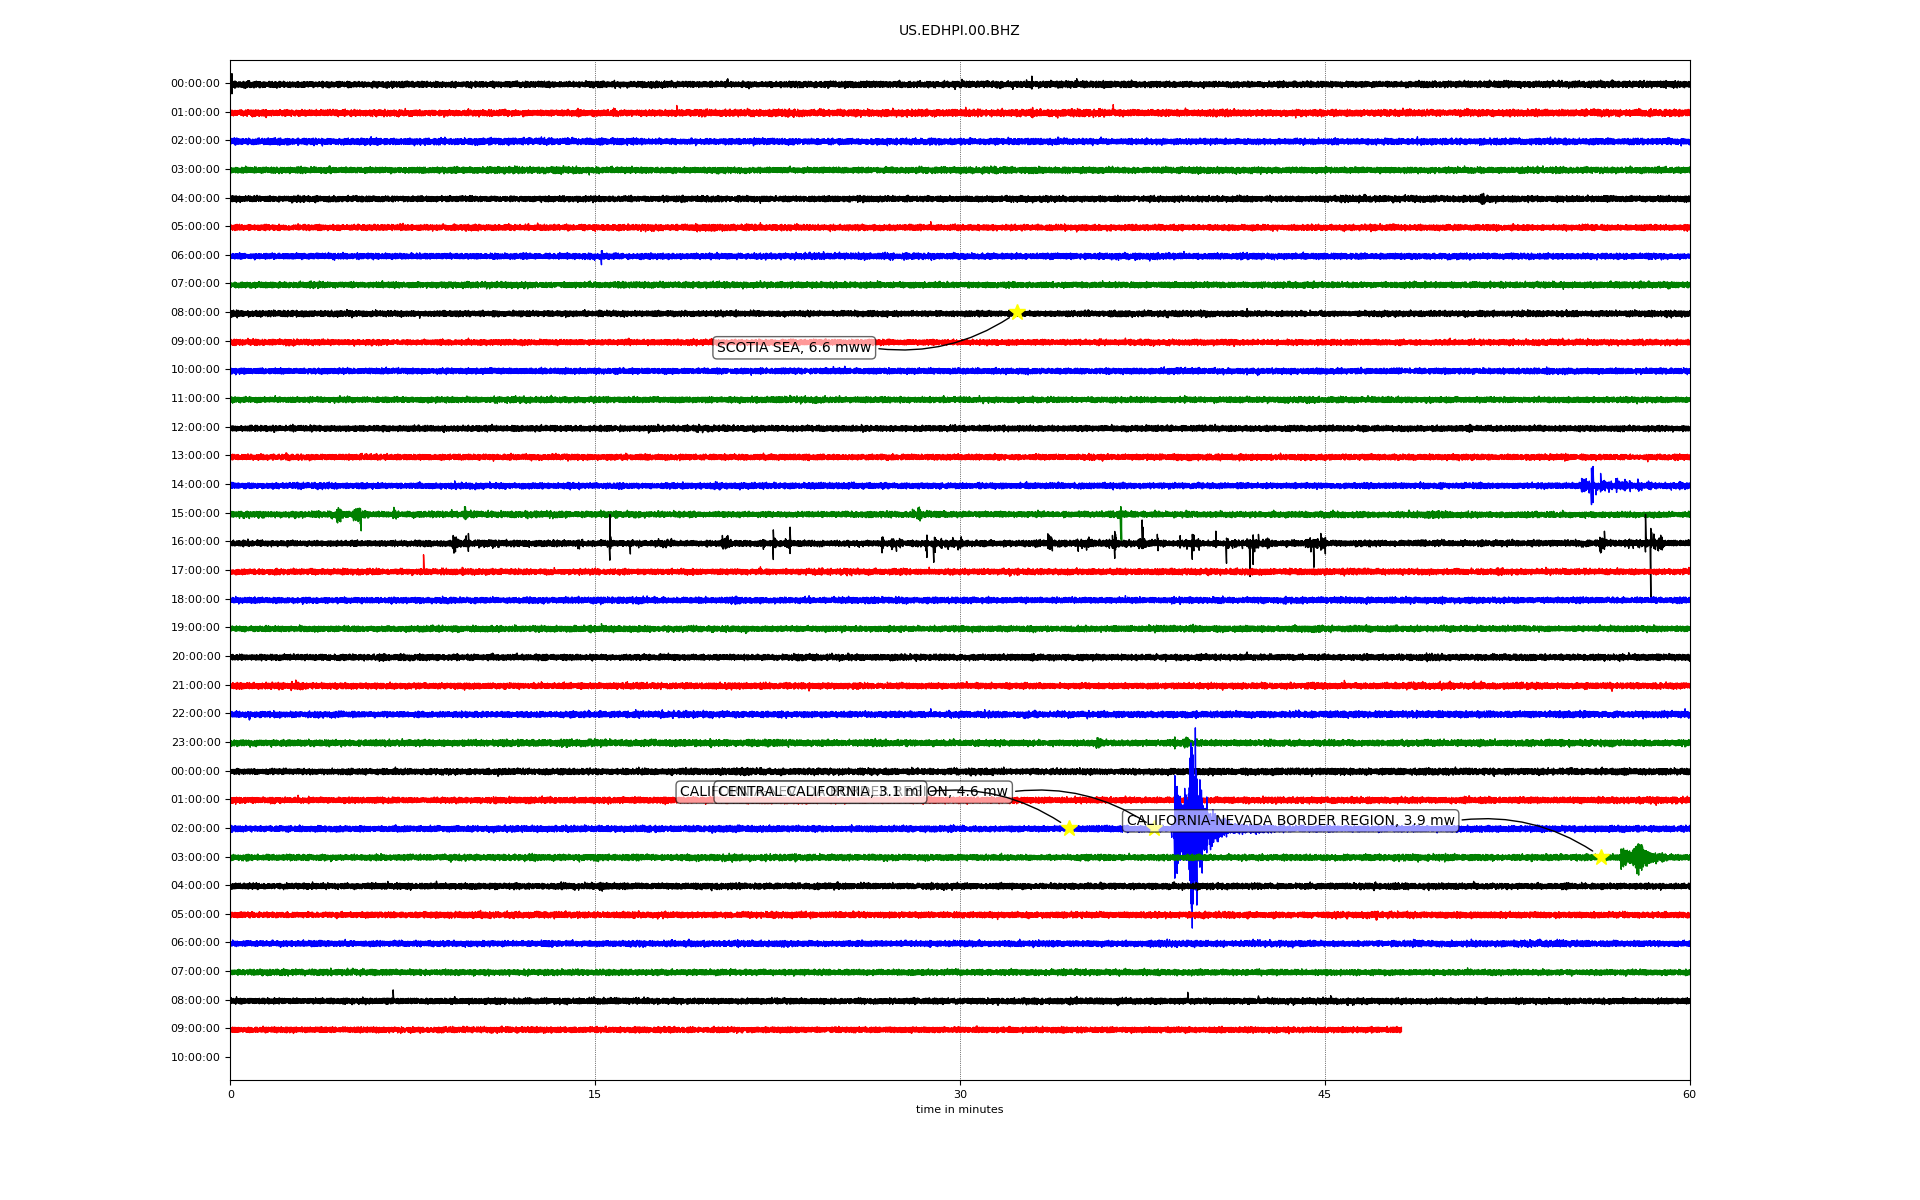Click the x-axis tick label 15
Screen dimensions: 1920x1200
click(595, 1094)
